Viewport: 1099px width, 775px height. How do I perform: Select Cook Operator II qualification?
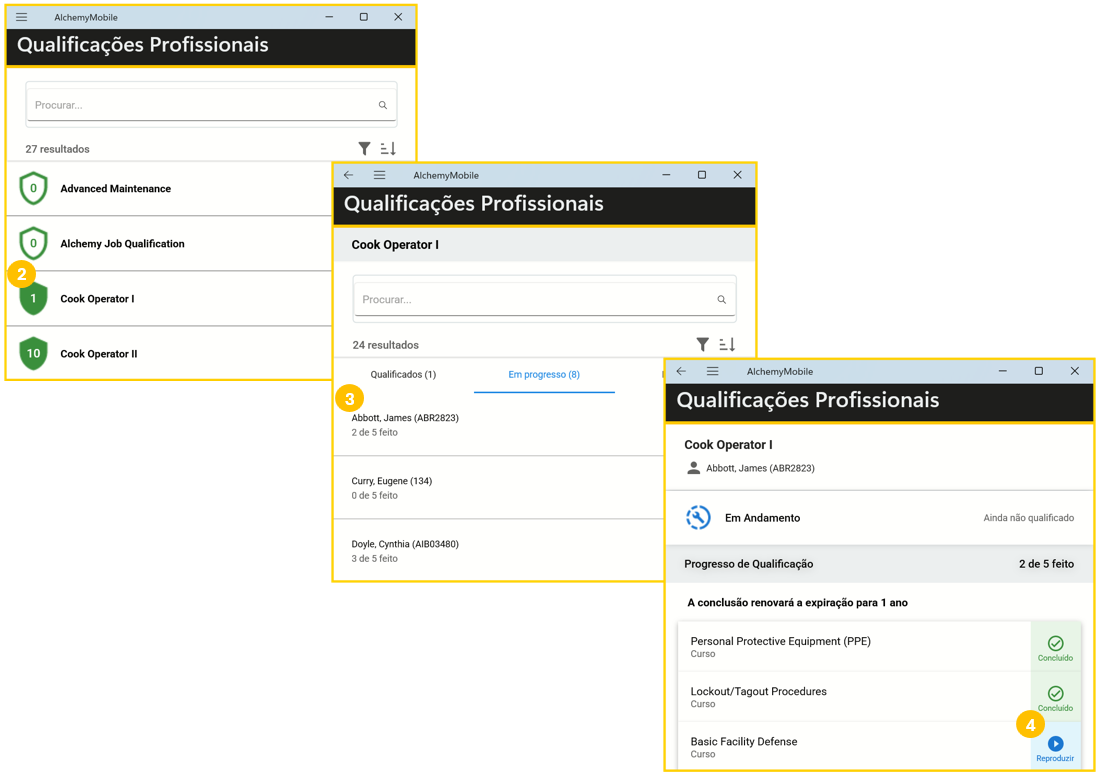coord(98,354)
